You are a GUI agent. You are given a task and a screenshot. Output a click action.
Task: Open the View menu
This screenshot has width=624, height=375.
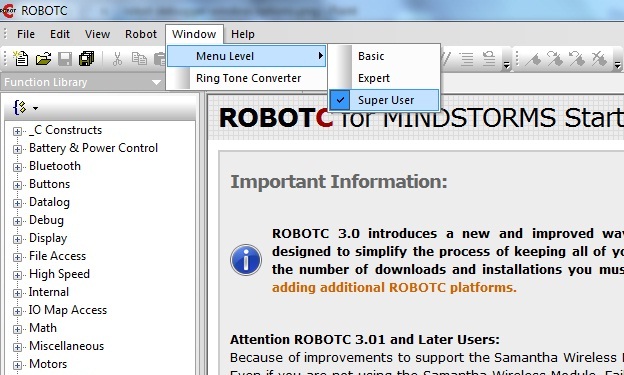click(x=97, y=34)
